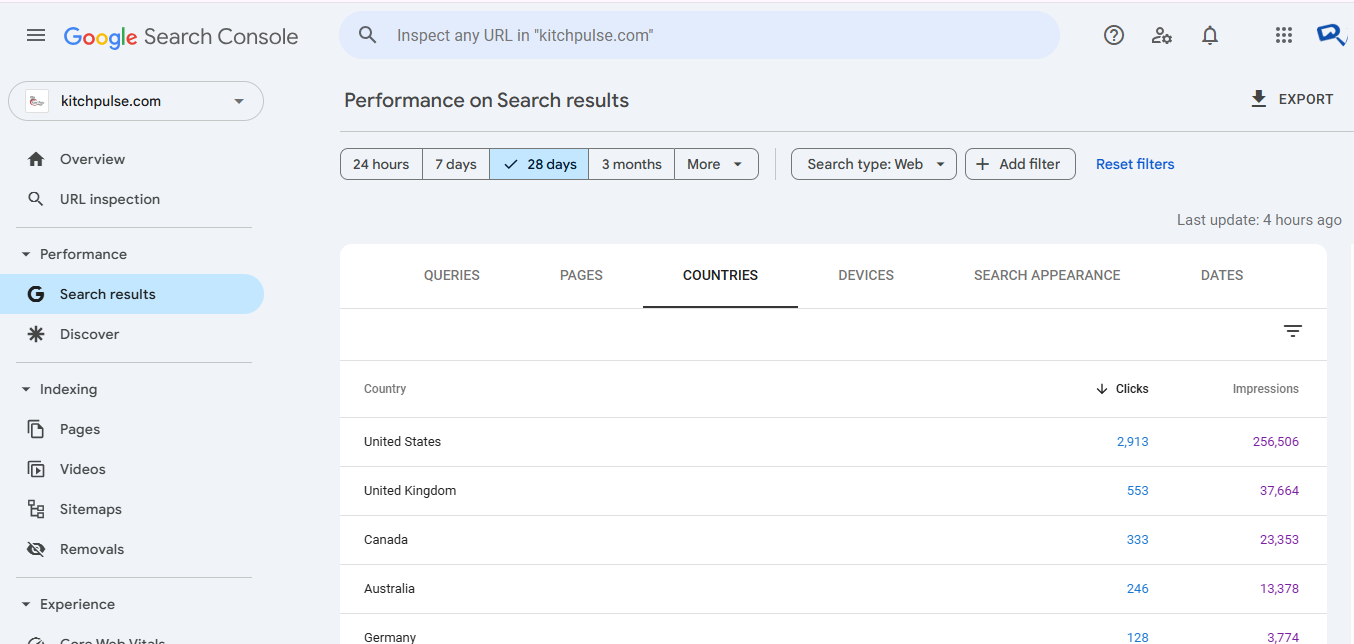1354x644 pixels.
Task: Collapse the Performance sidebar section
Action: tap(26, 254)
